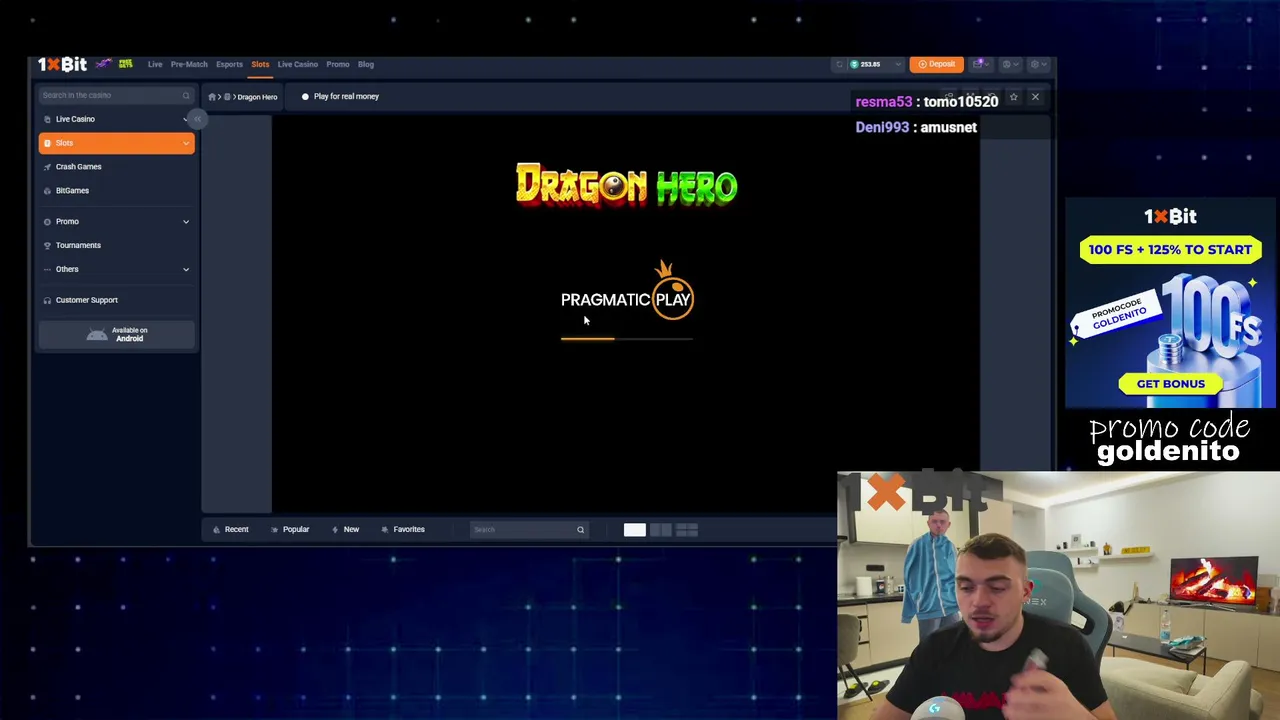Show Recent games in the bottom bar
This screenshot has height=720, width=1280.
[x=230, y=529]
